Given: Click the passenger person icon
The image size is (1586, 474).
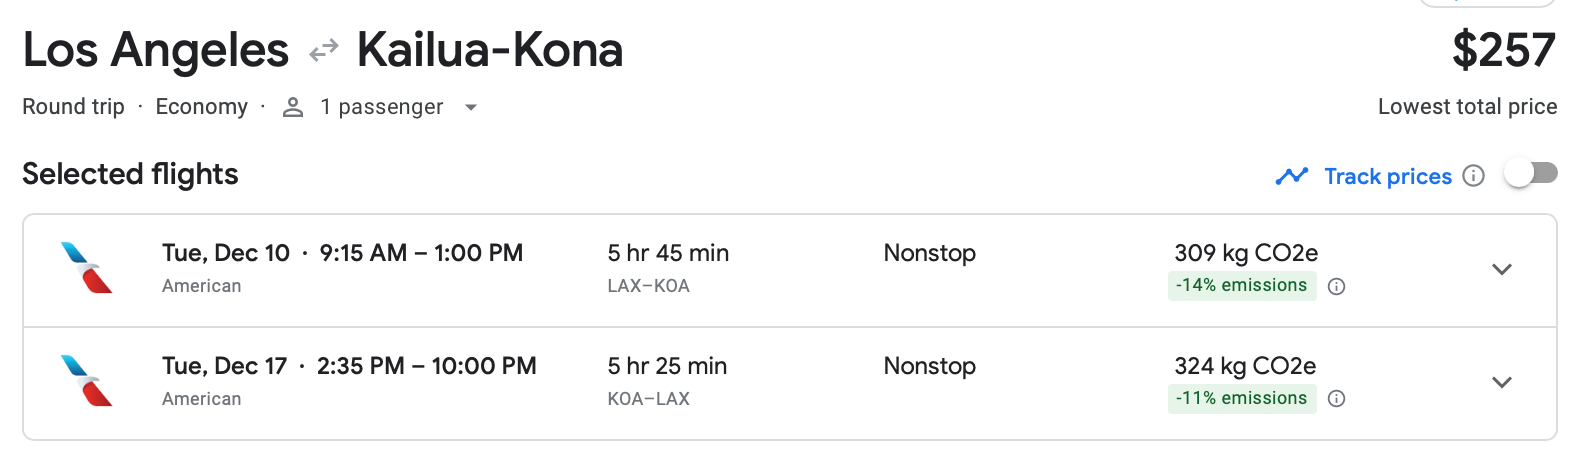Looking at the screenshot, I should click(x=293, y=108).
